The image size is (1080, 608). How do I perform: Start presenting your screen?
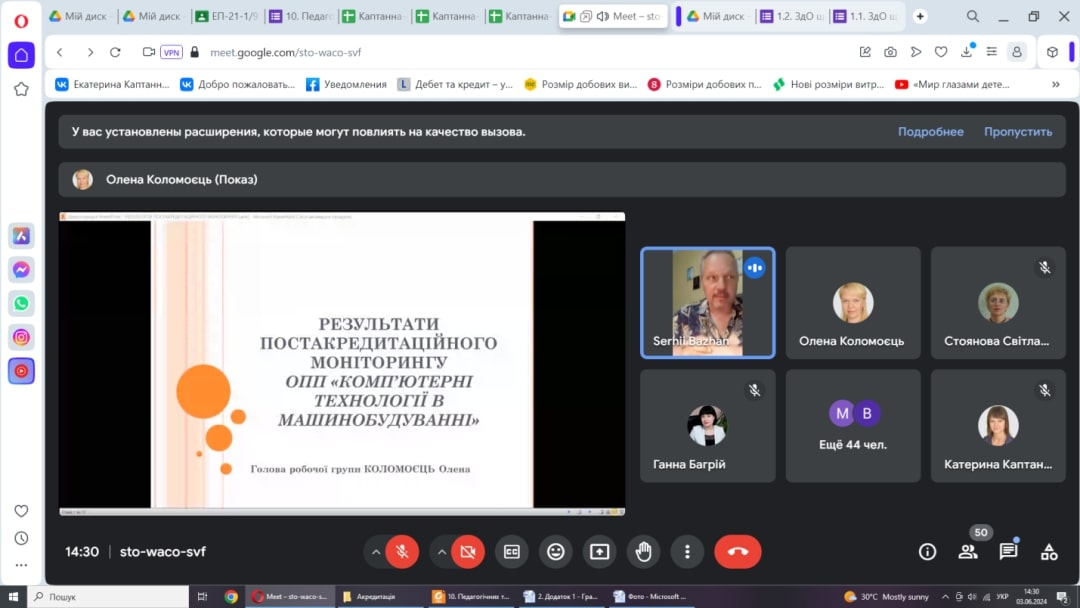click(599, 552)
